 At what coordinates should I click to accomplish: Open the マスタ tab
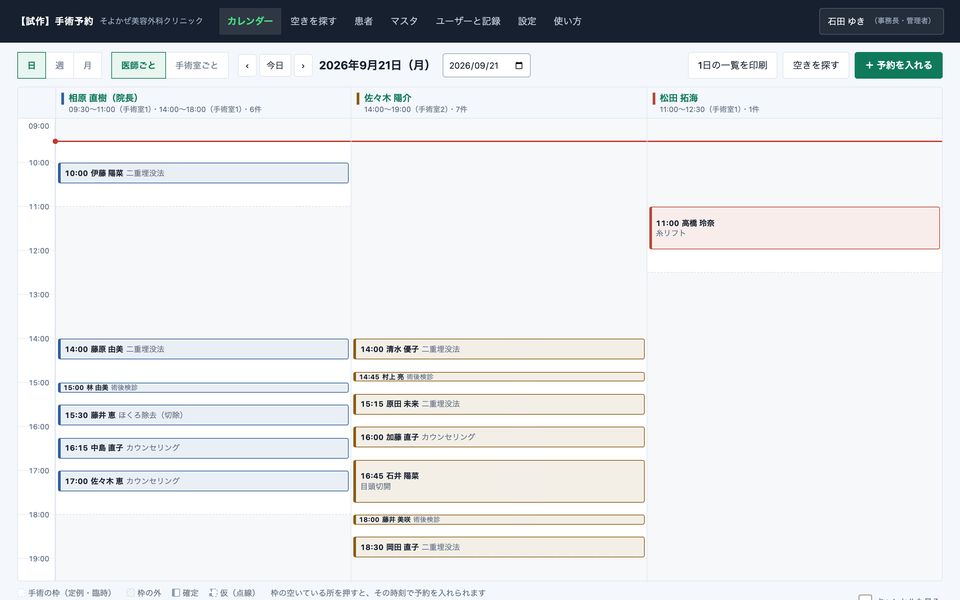[404, 21]
